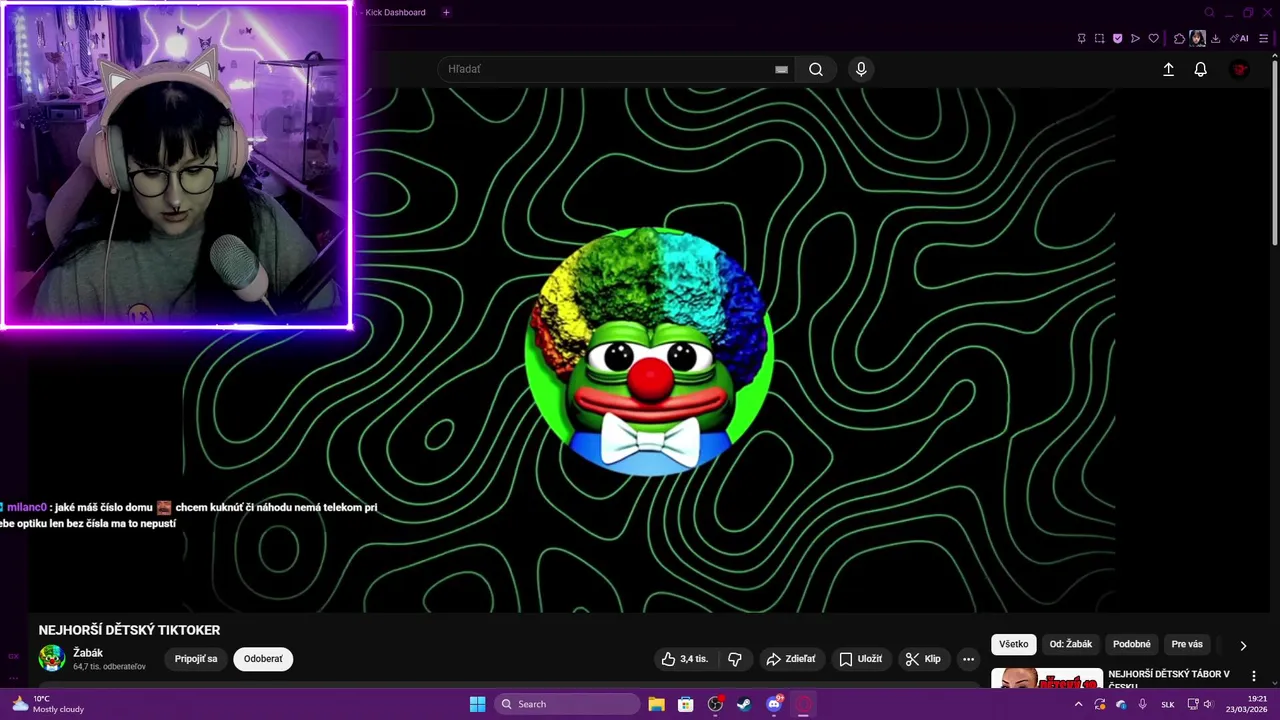Select the Pre vás filter chip
1280x720 pixels.
coord(1187,644)
